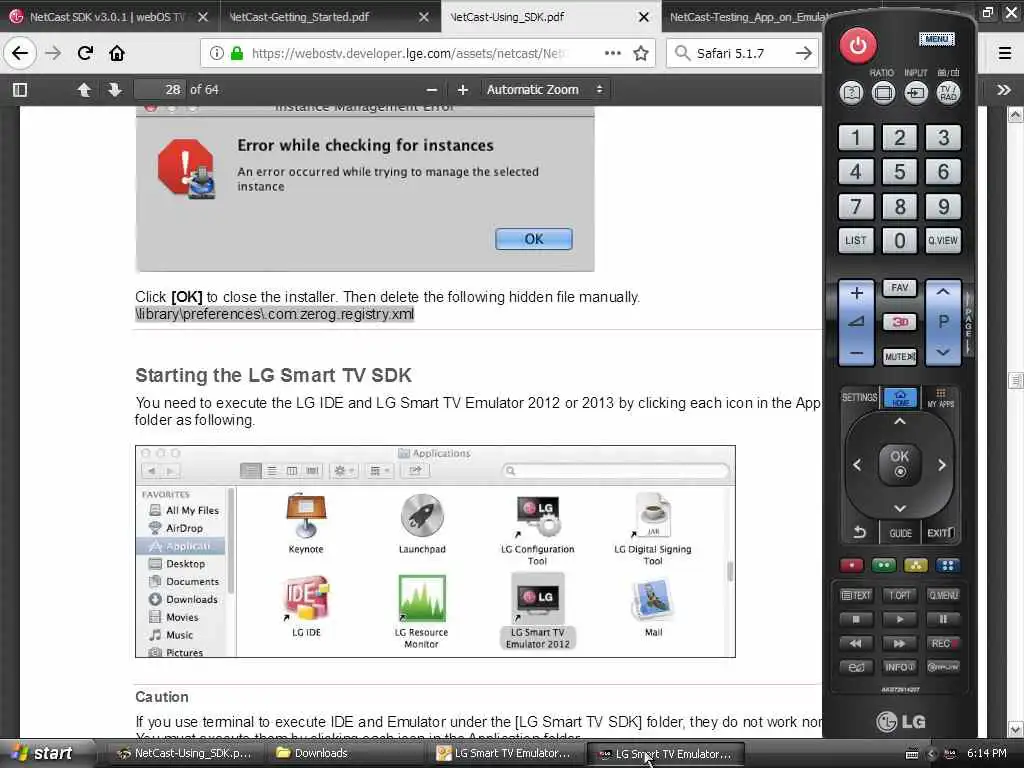
Task: Go back with the browser back arrow
Action: [x=20, y=54]
